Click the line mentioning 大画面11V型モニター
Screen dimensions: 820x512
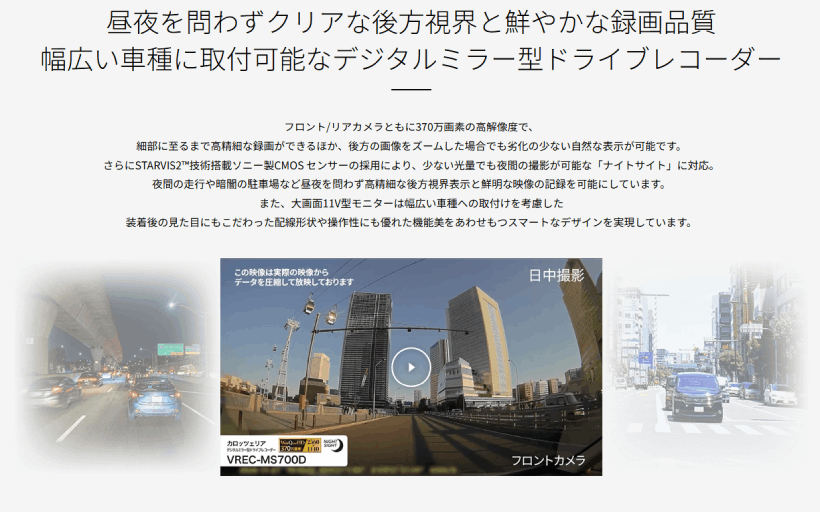click(x=410, y=203)
